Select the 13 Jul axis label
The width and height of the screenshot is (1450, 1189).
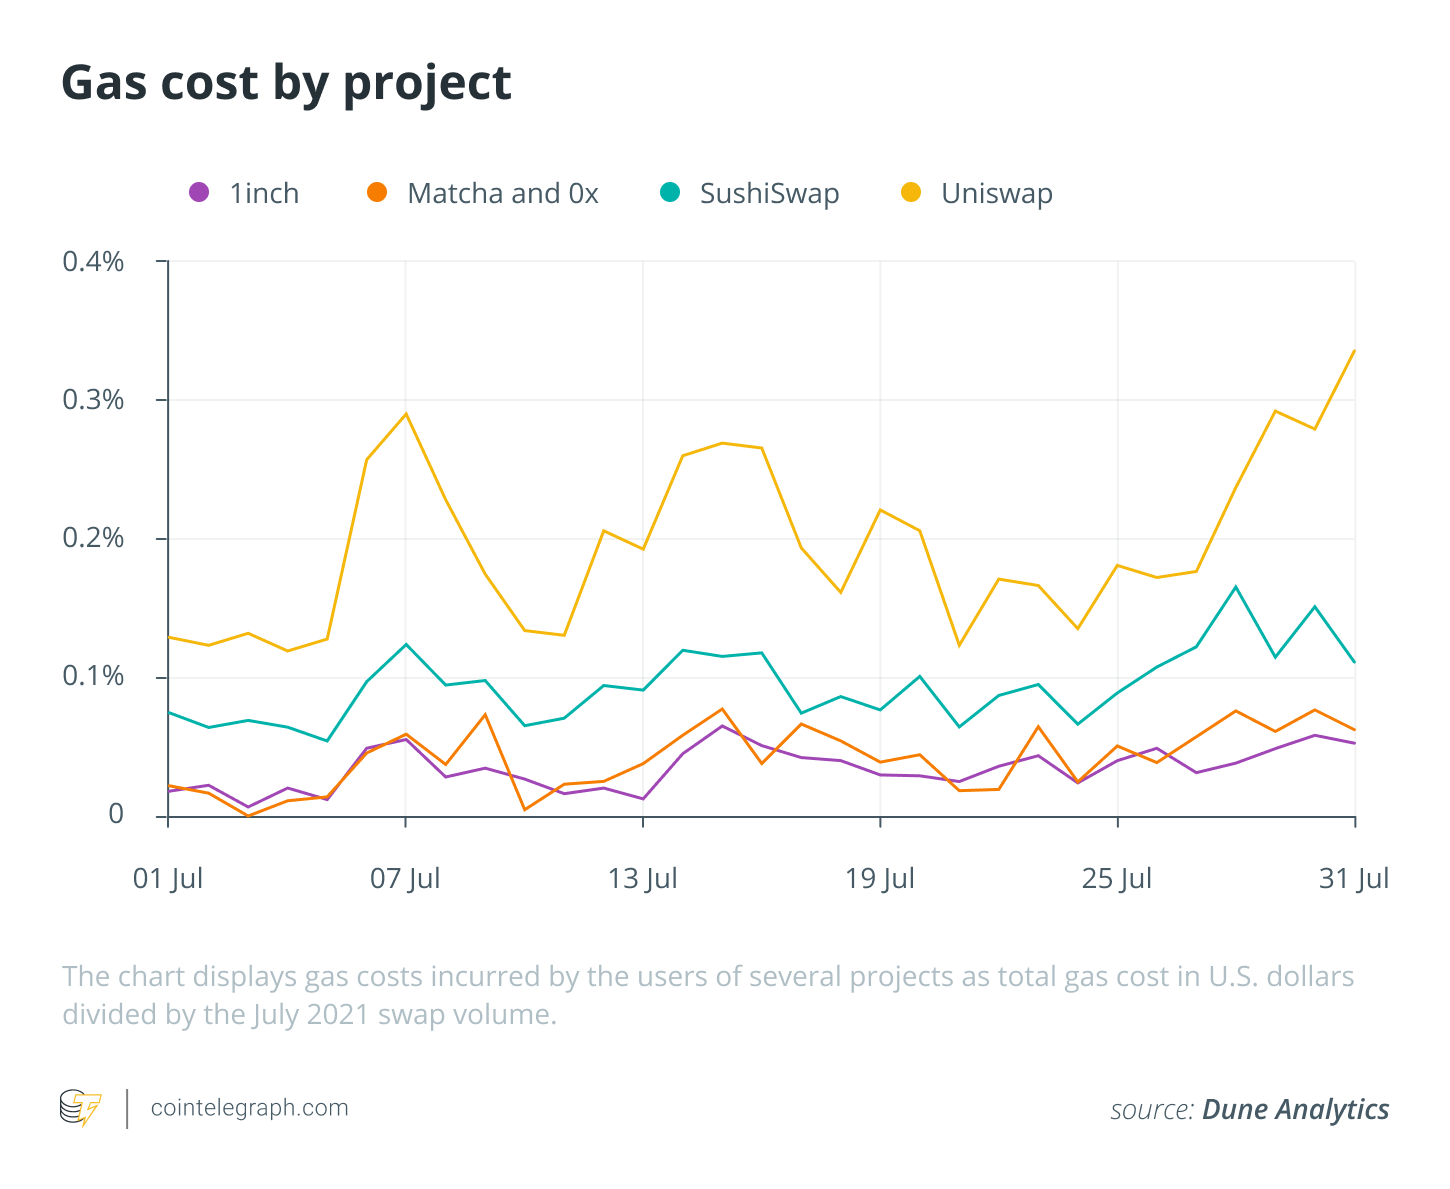pyautogui.click(x=642, y=878)
